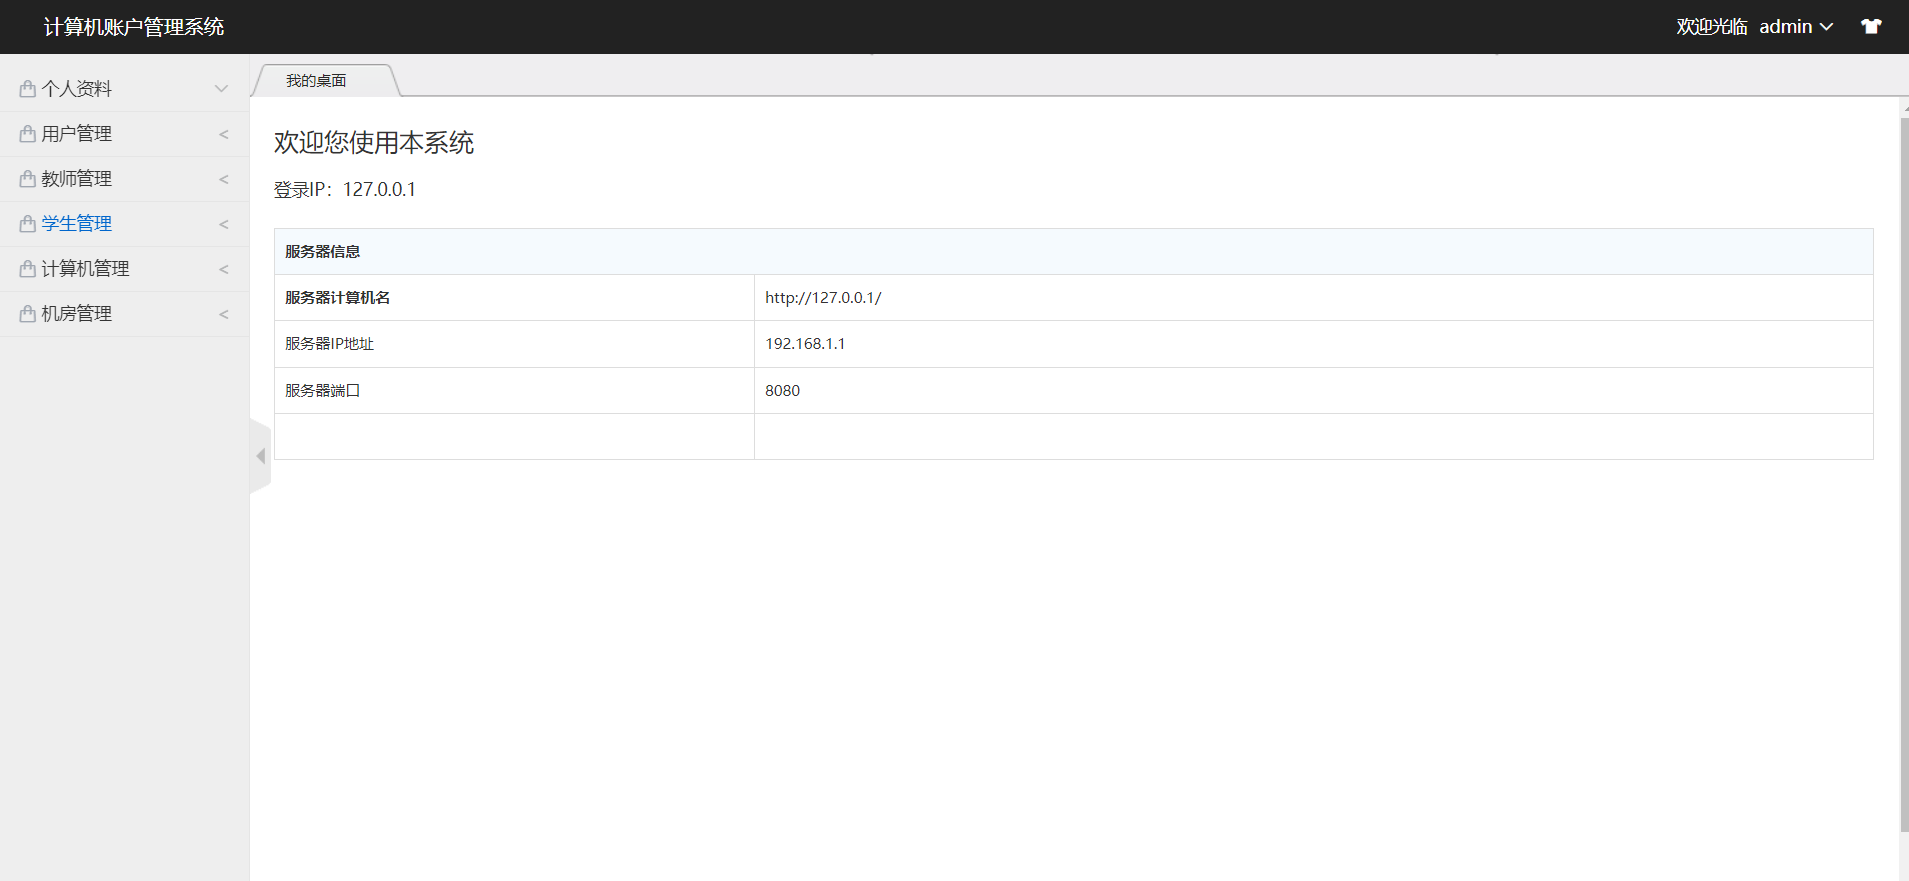Open the skin theme shirt icon
Screen dimensions: 1909x881
coord(1871,27)
